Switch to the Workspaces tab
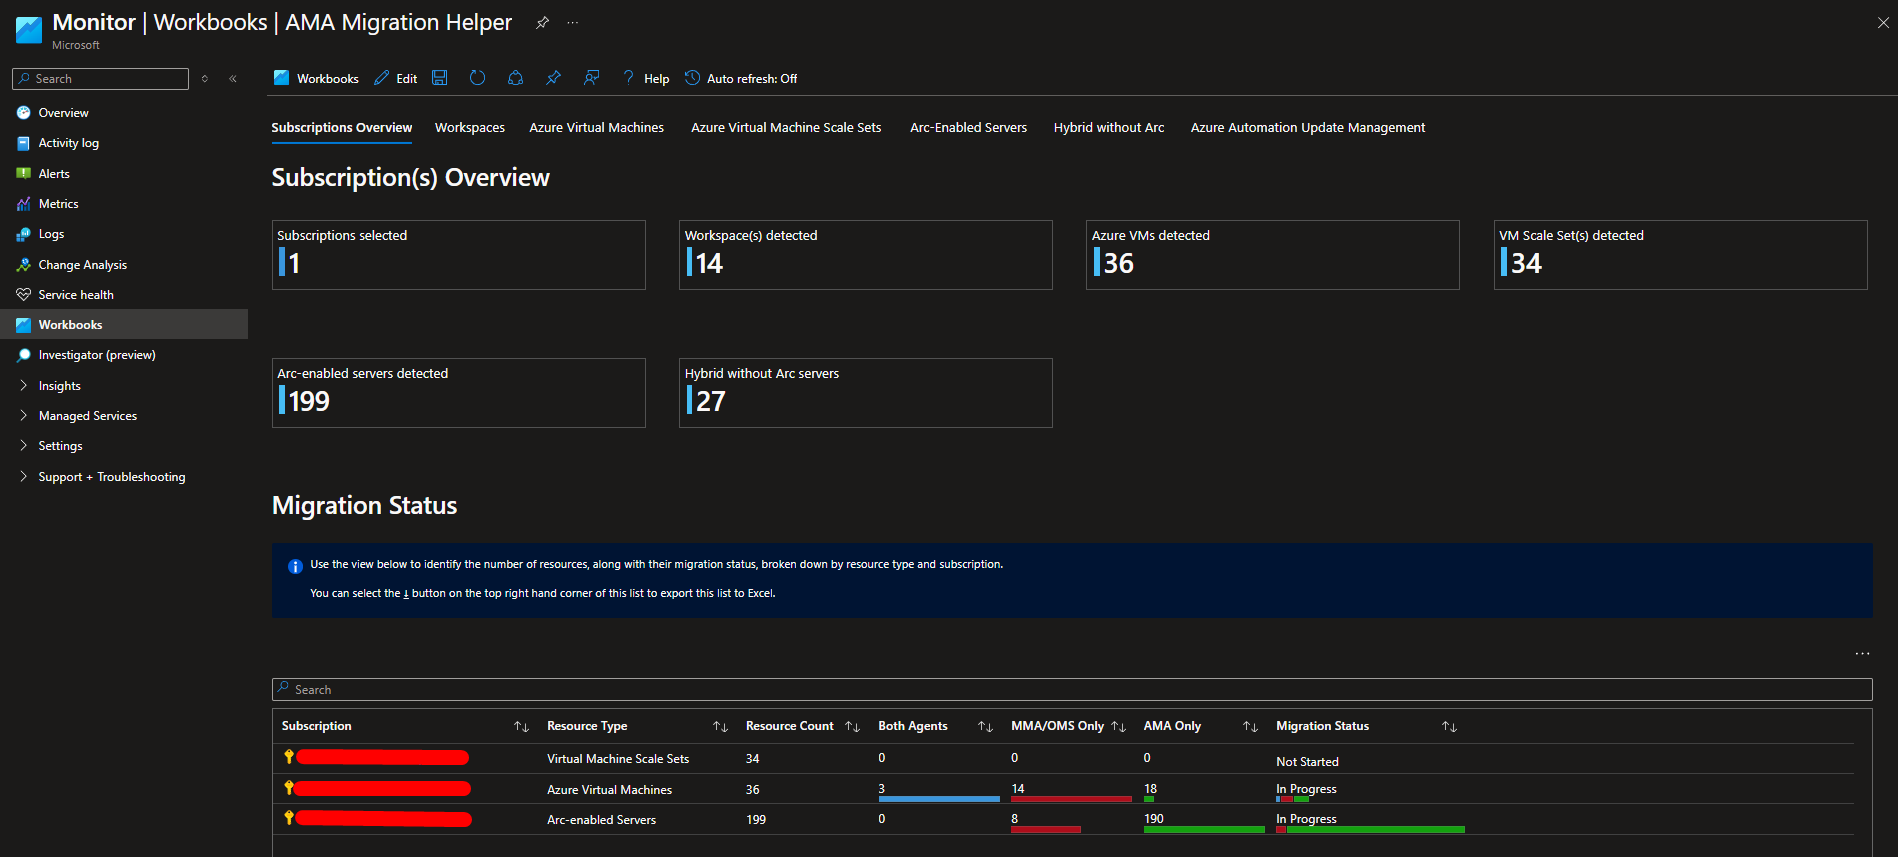 pos(469,128)
